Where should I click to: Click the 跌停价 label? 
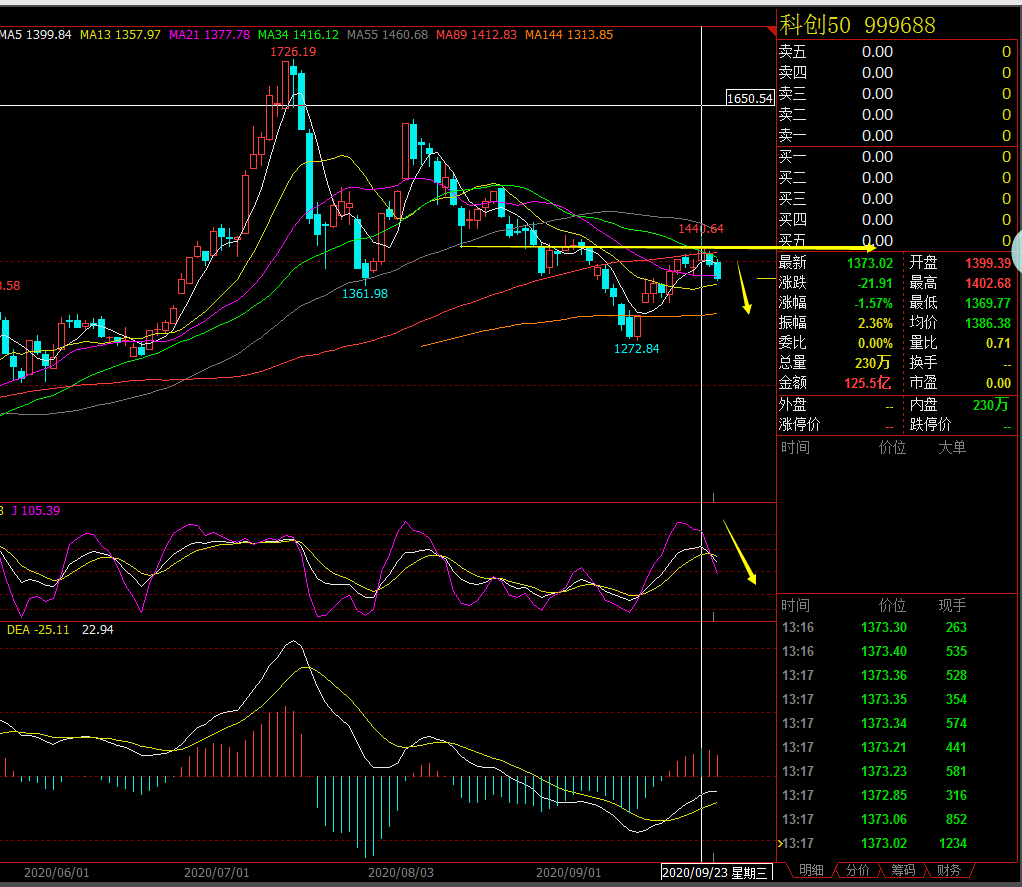[930, 425]
